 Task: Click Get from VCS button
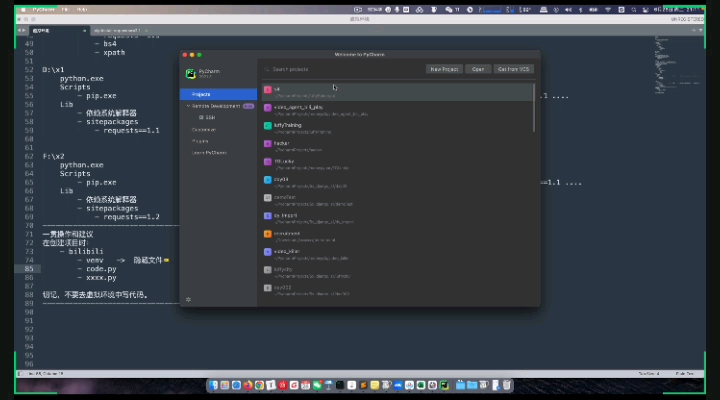click(x=513, y=69)
